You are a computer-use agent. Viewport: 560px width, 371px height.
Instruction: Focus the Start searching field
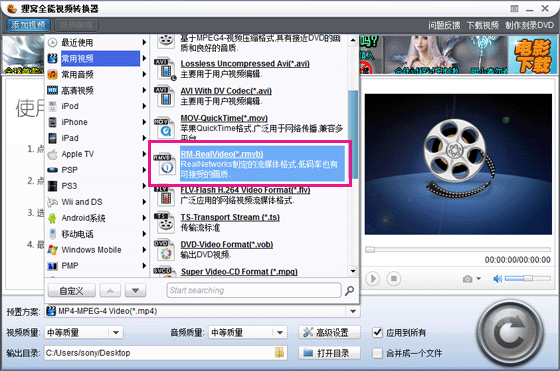point(254,290)
